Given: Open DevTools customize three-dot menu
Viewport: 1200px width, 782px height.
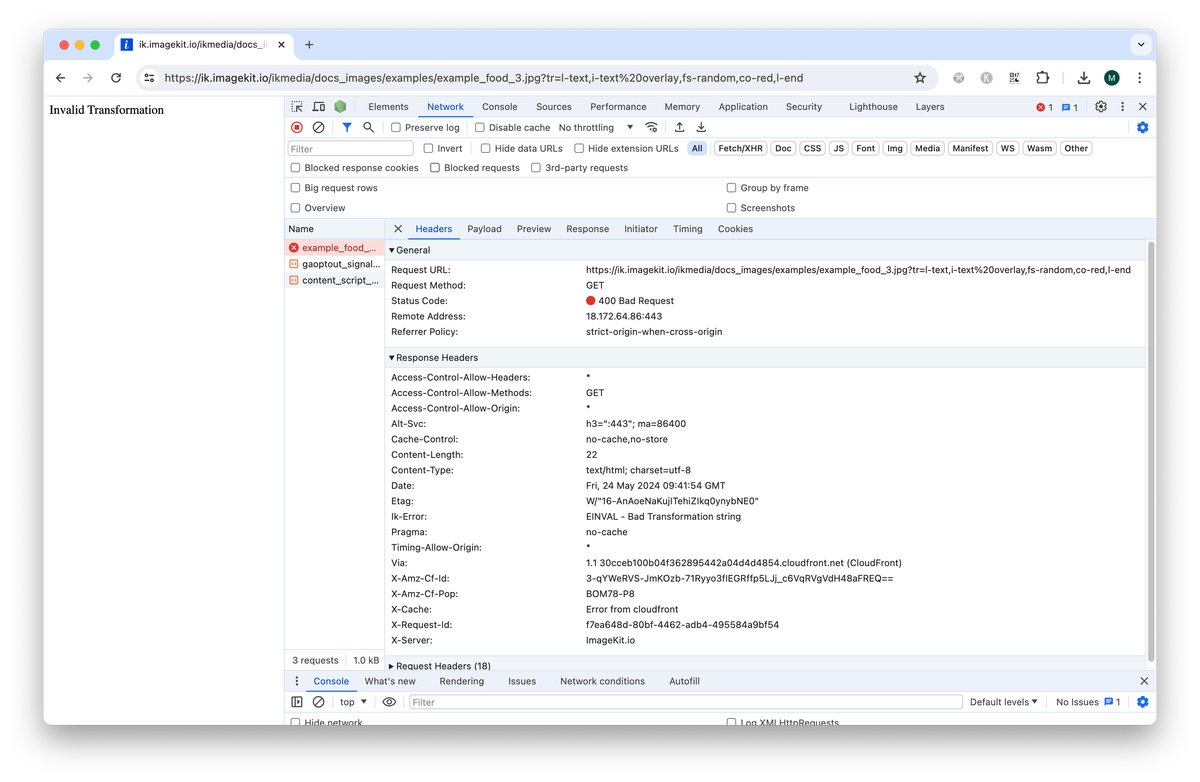Looking at the screenshot, I should (1122, 107).
